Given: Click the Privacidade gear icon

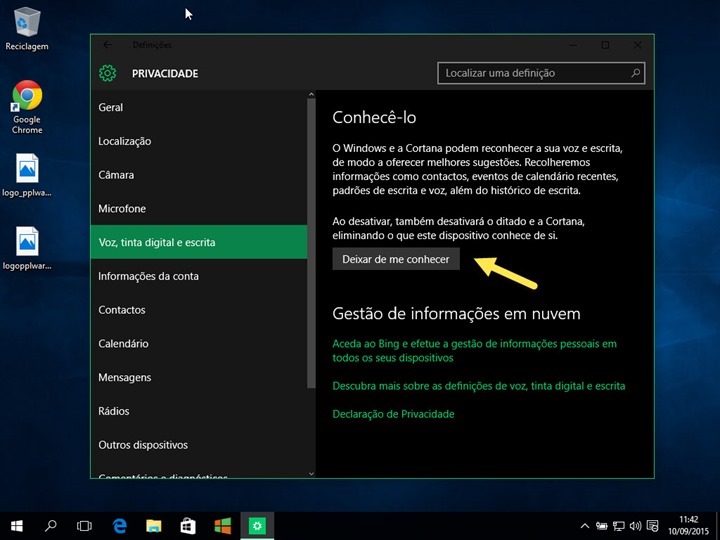Looking at the screenshot, I should pyautogui.click(x=107, y=73).
